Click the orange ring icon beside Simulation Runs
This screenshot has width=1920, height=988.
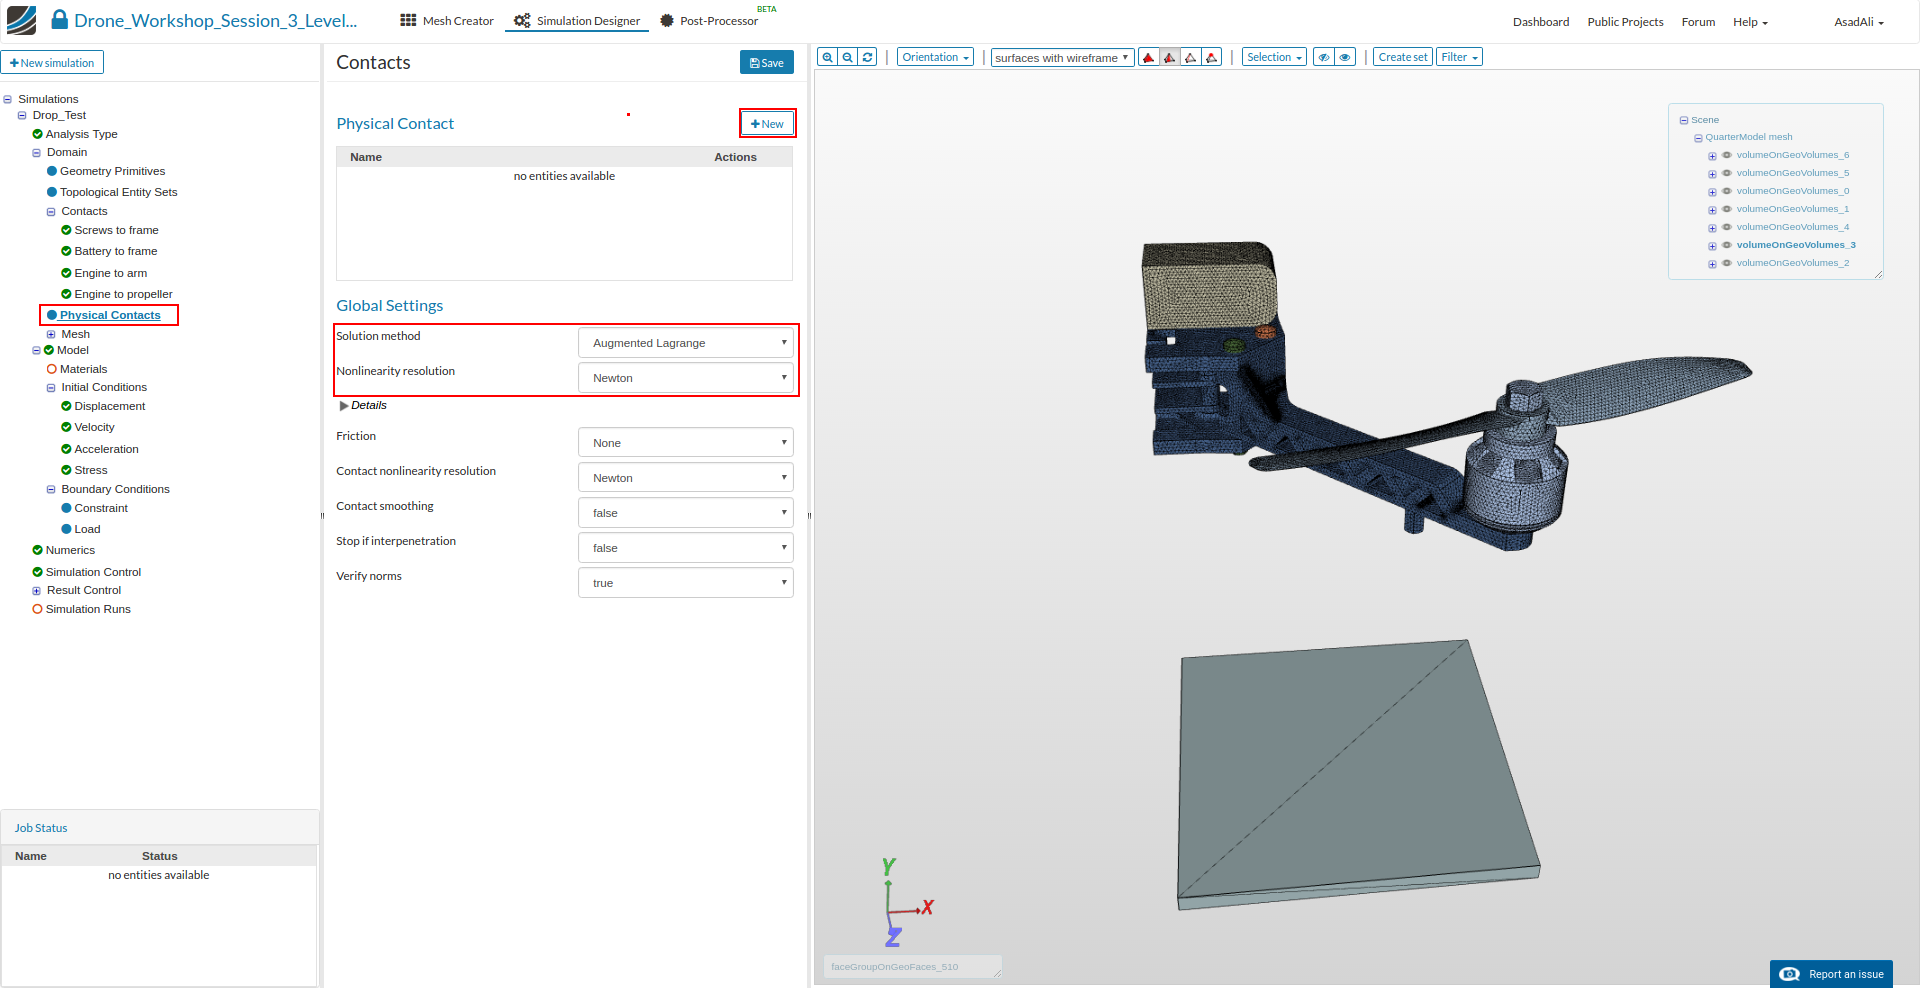point(37,609)
